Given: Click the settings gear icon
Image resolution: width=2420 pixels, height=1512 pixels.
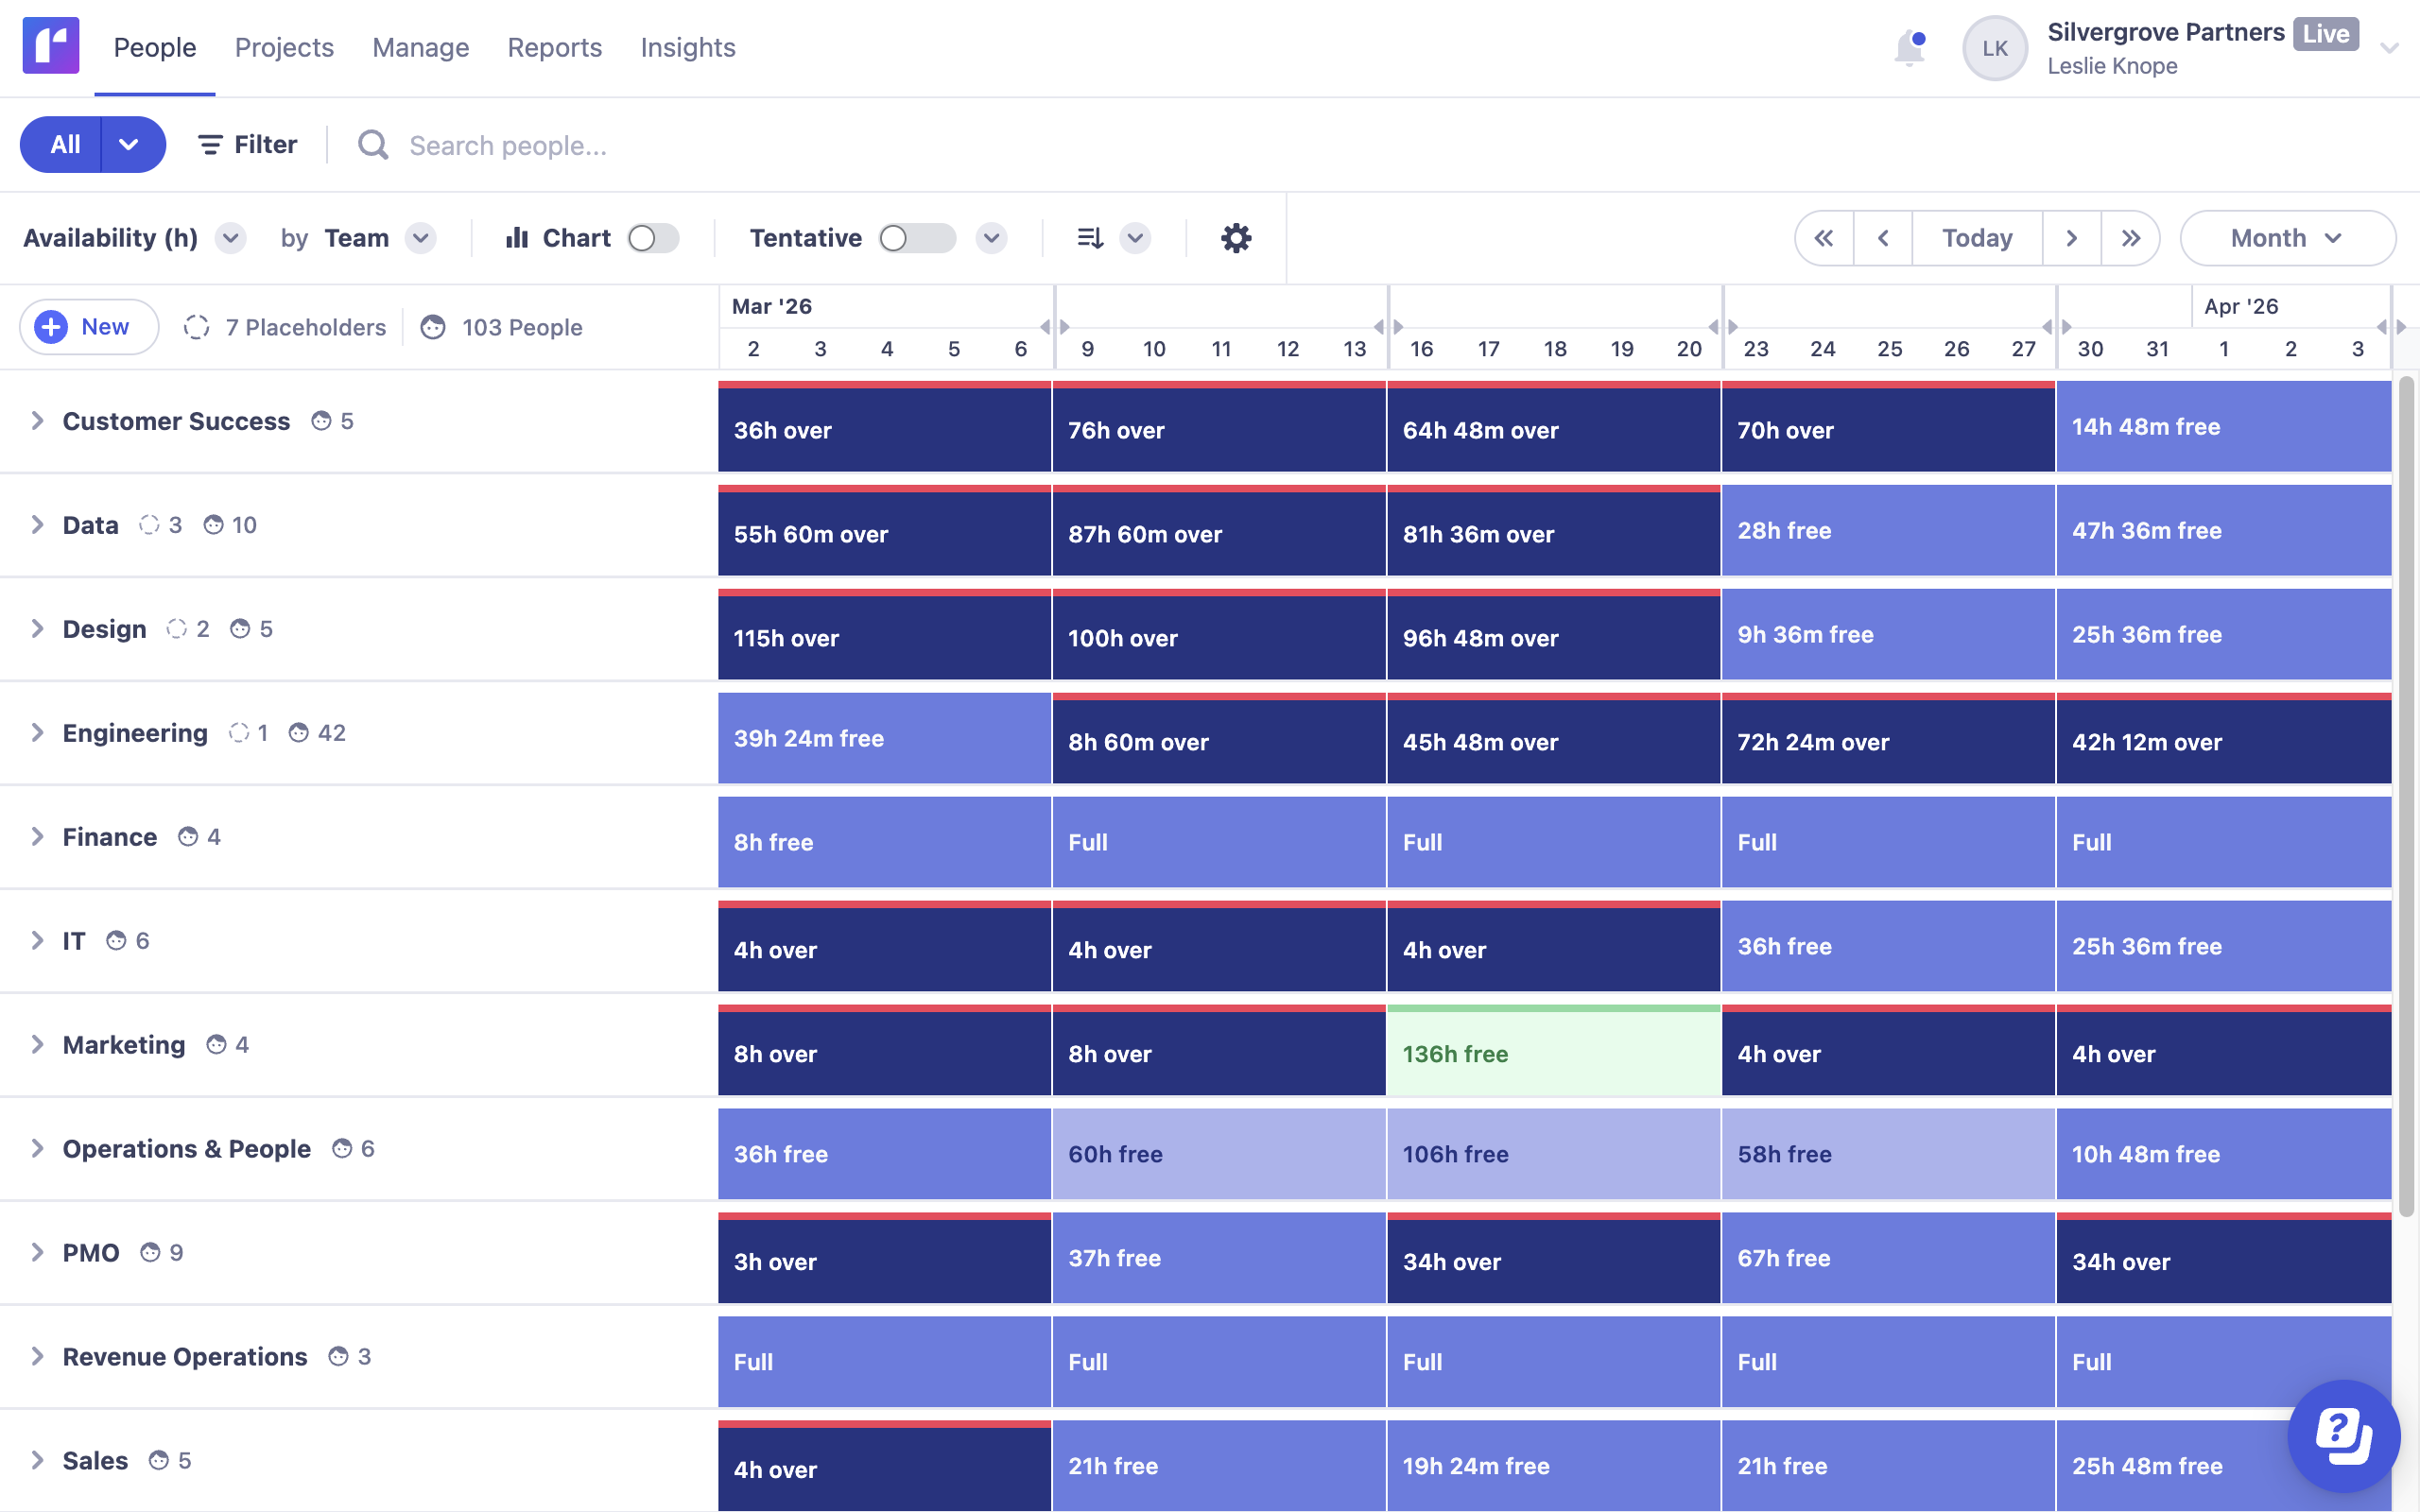Looking at the screenshot, I should click(1236, 238).
